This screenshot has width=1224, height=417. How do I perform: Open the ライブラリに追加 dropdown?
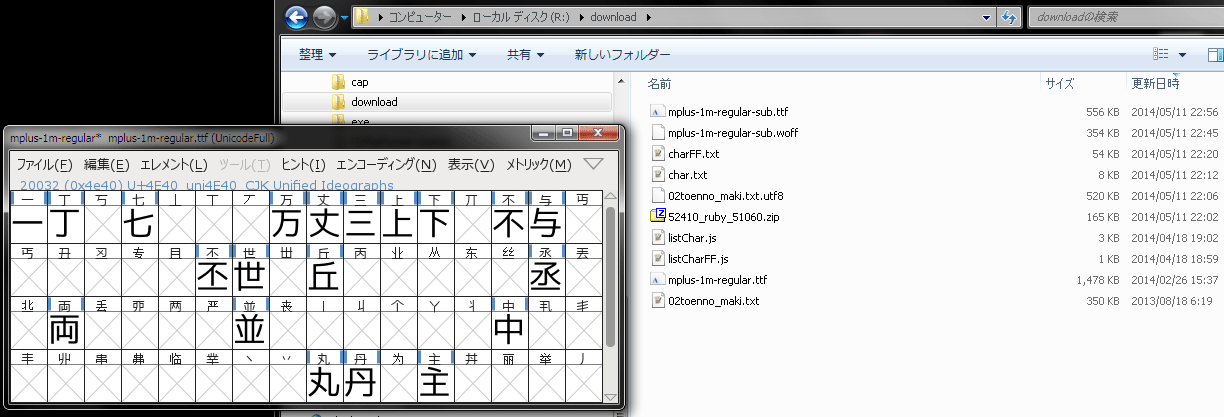pos(421,54)
